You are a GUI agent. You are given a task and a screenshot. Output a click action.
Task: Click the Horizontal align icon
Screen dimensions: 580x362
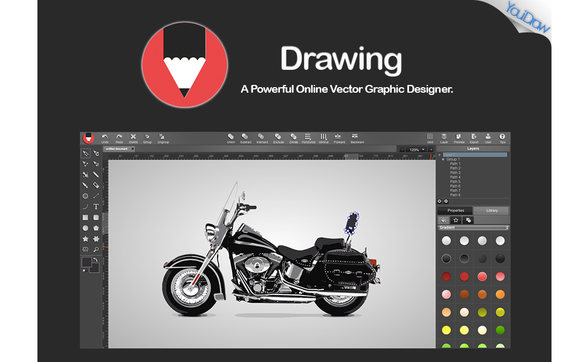click(x=308, y=137)
